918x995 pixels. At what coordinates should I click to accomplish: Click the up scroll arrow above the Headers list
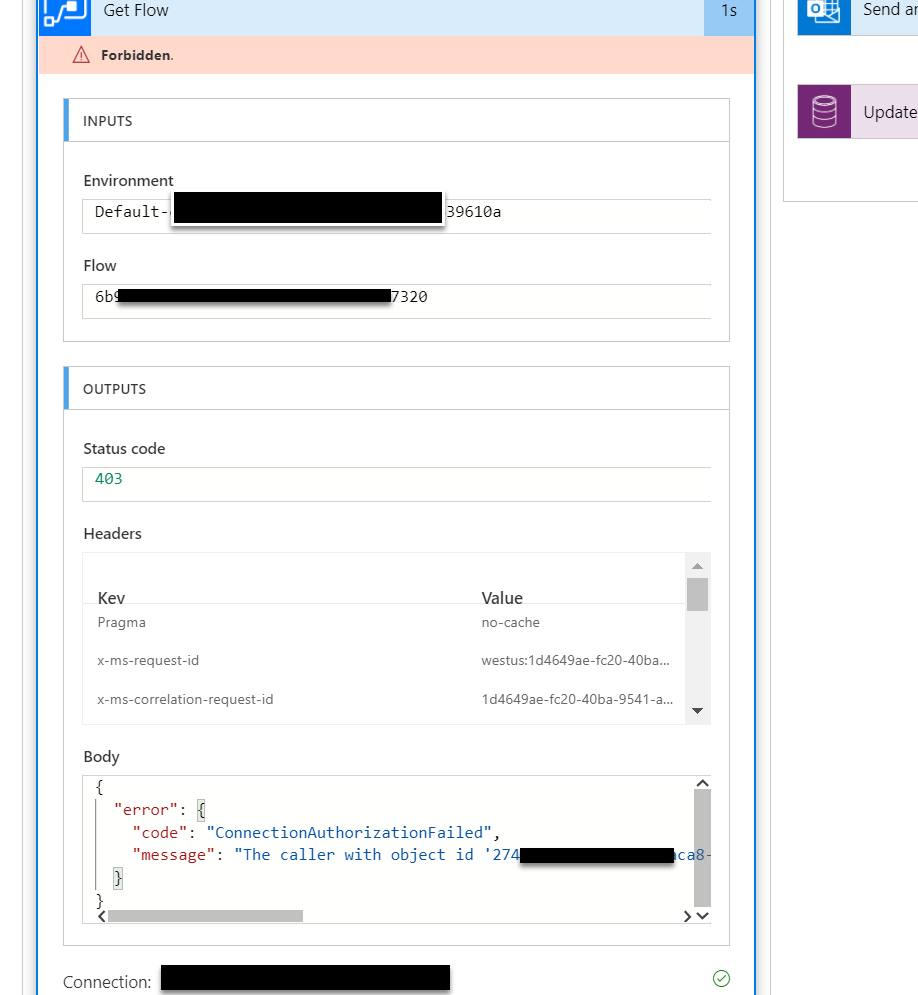(x=698, y=565)
